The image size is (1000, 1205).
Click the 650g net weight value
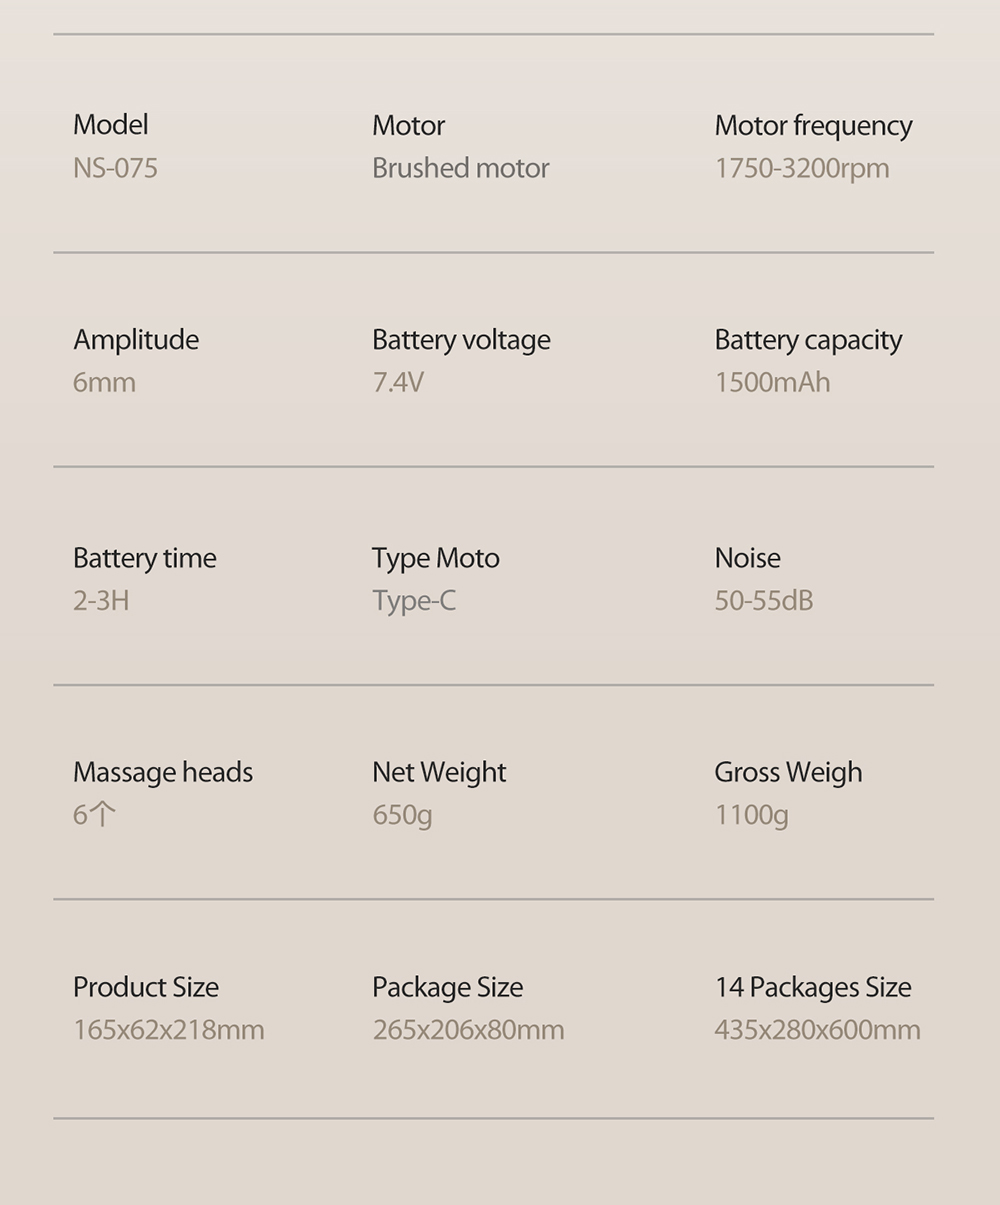[402, 817]
